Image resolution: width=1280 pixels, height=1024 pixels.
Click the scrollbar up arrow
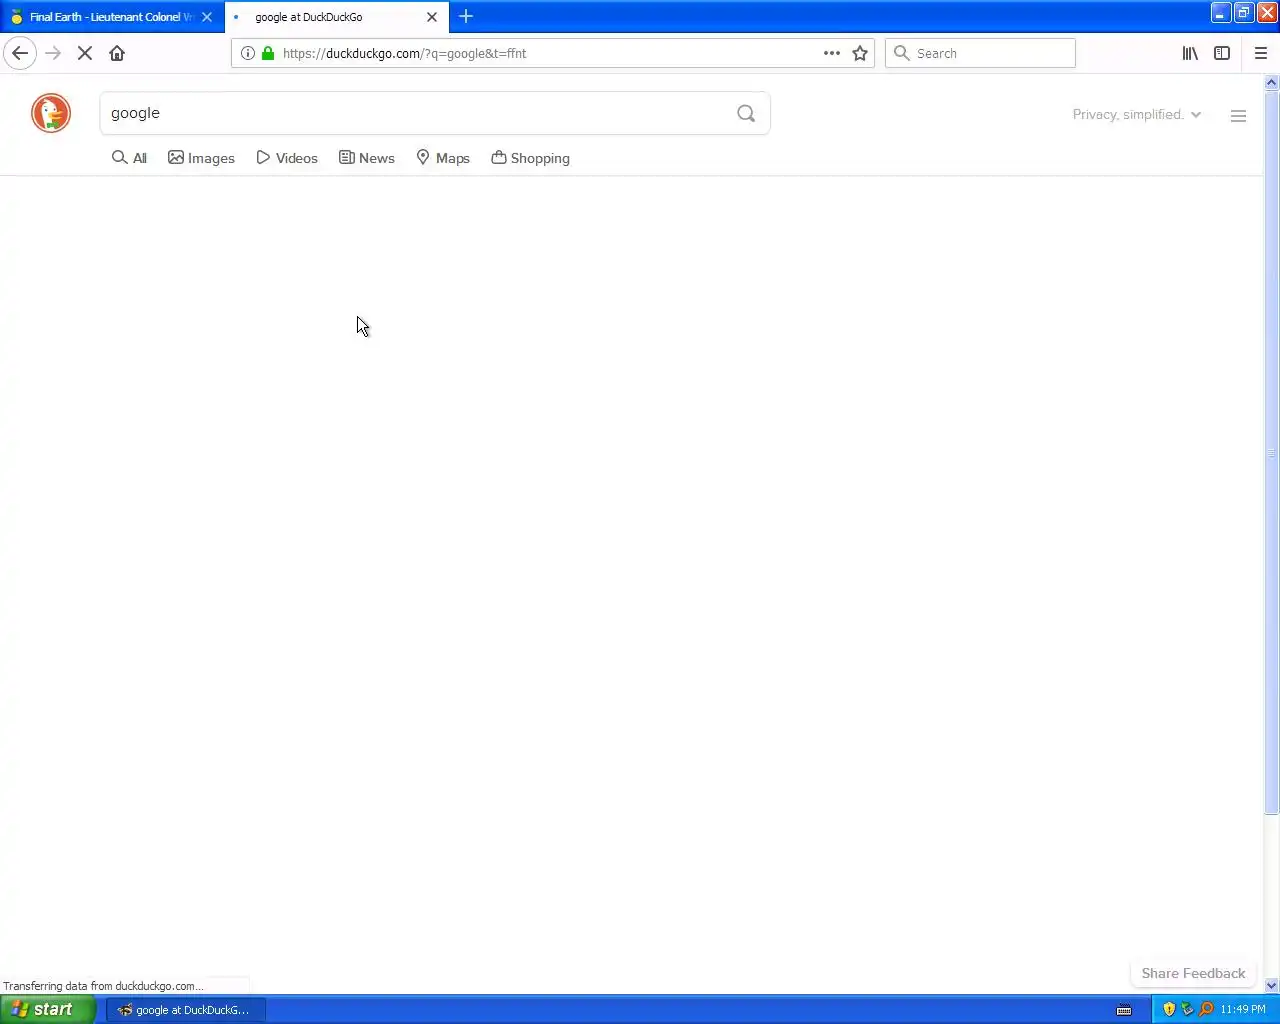tap(1272, 82)
